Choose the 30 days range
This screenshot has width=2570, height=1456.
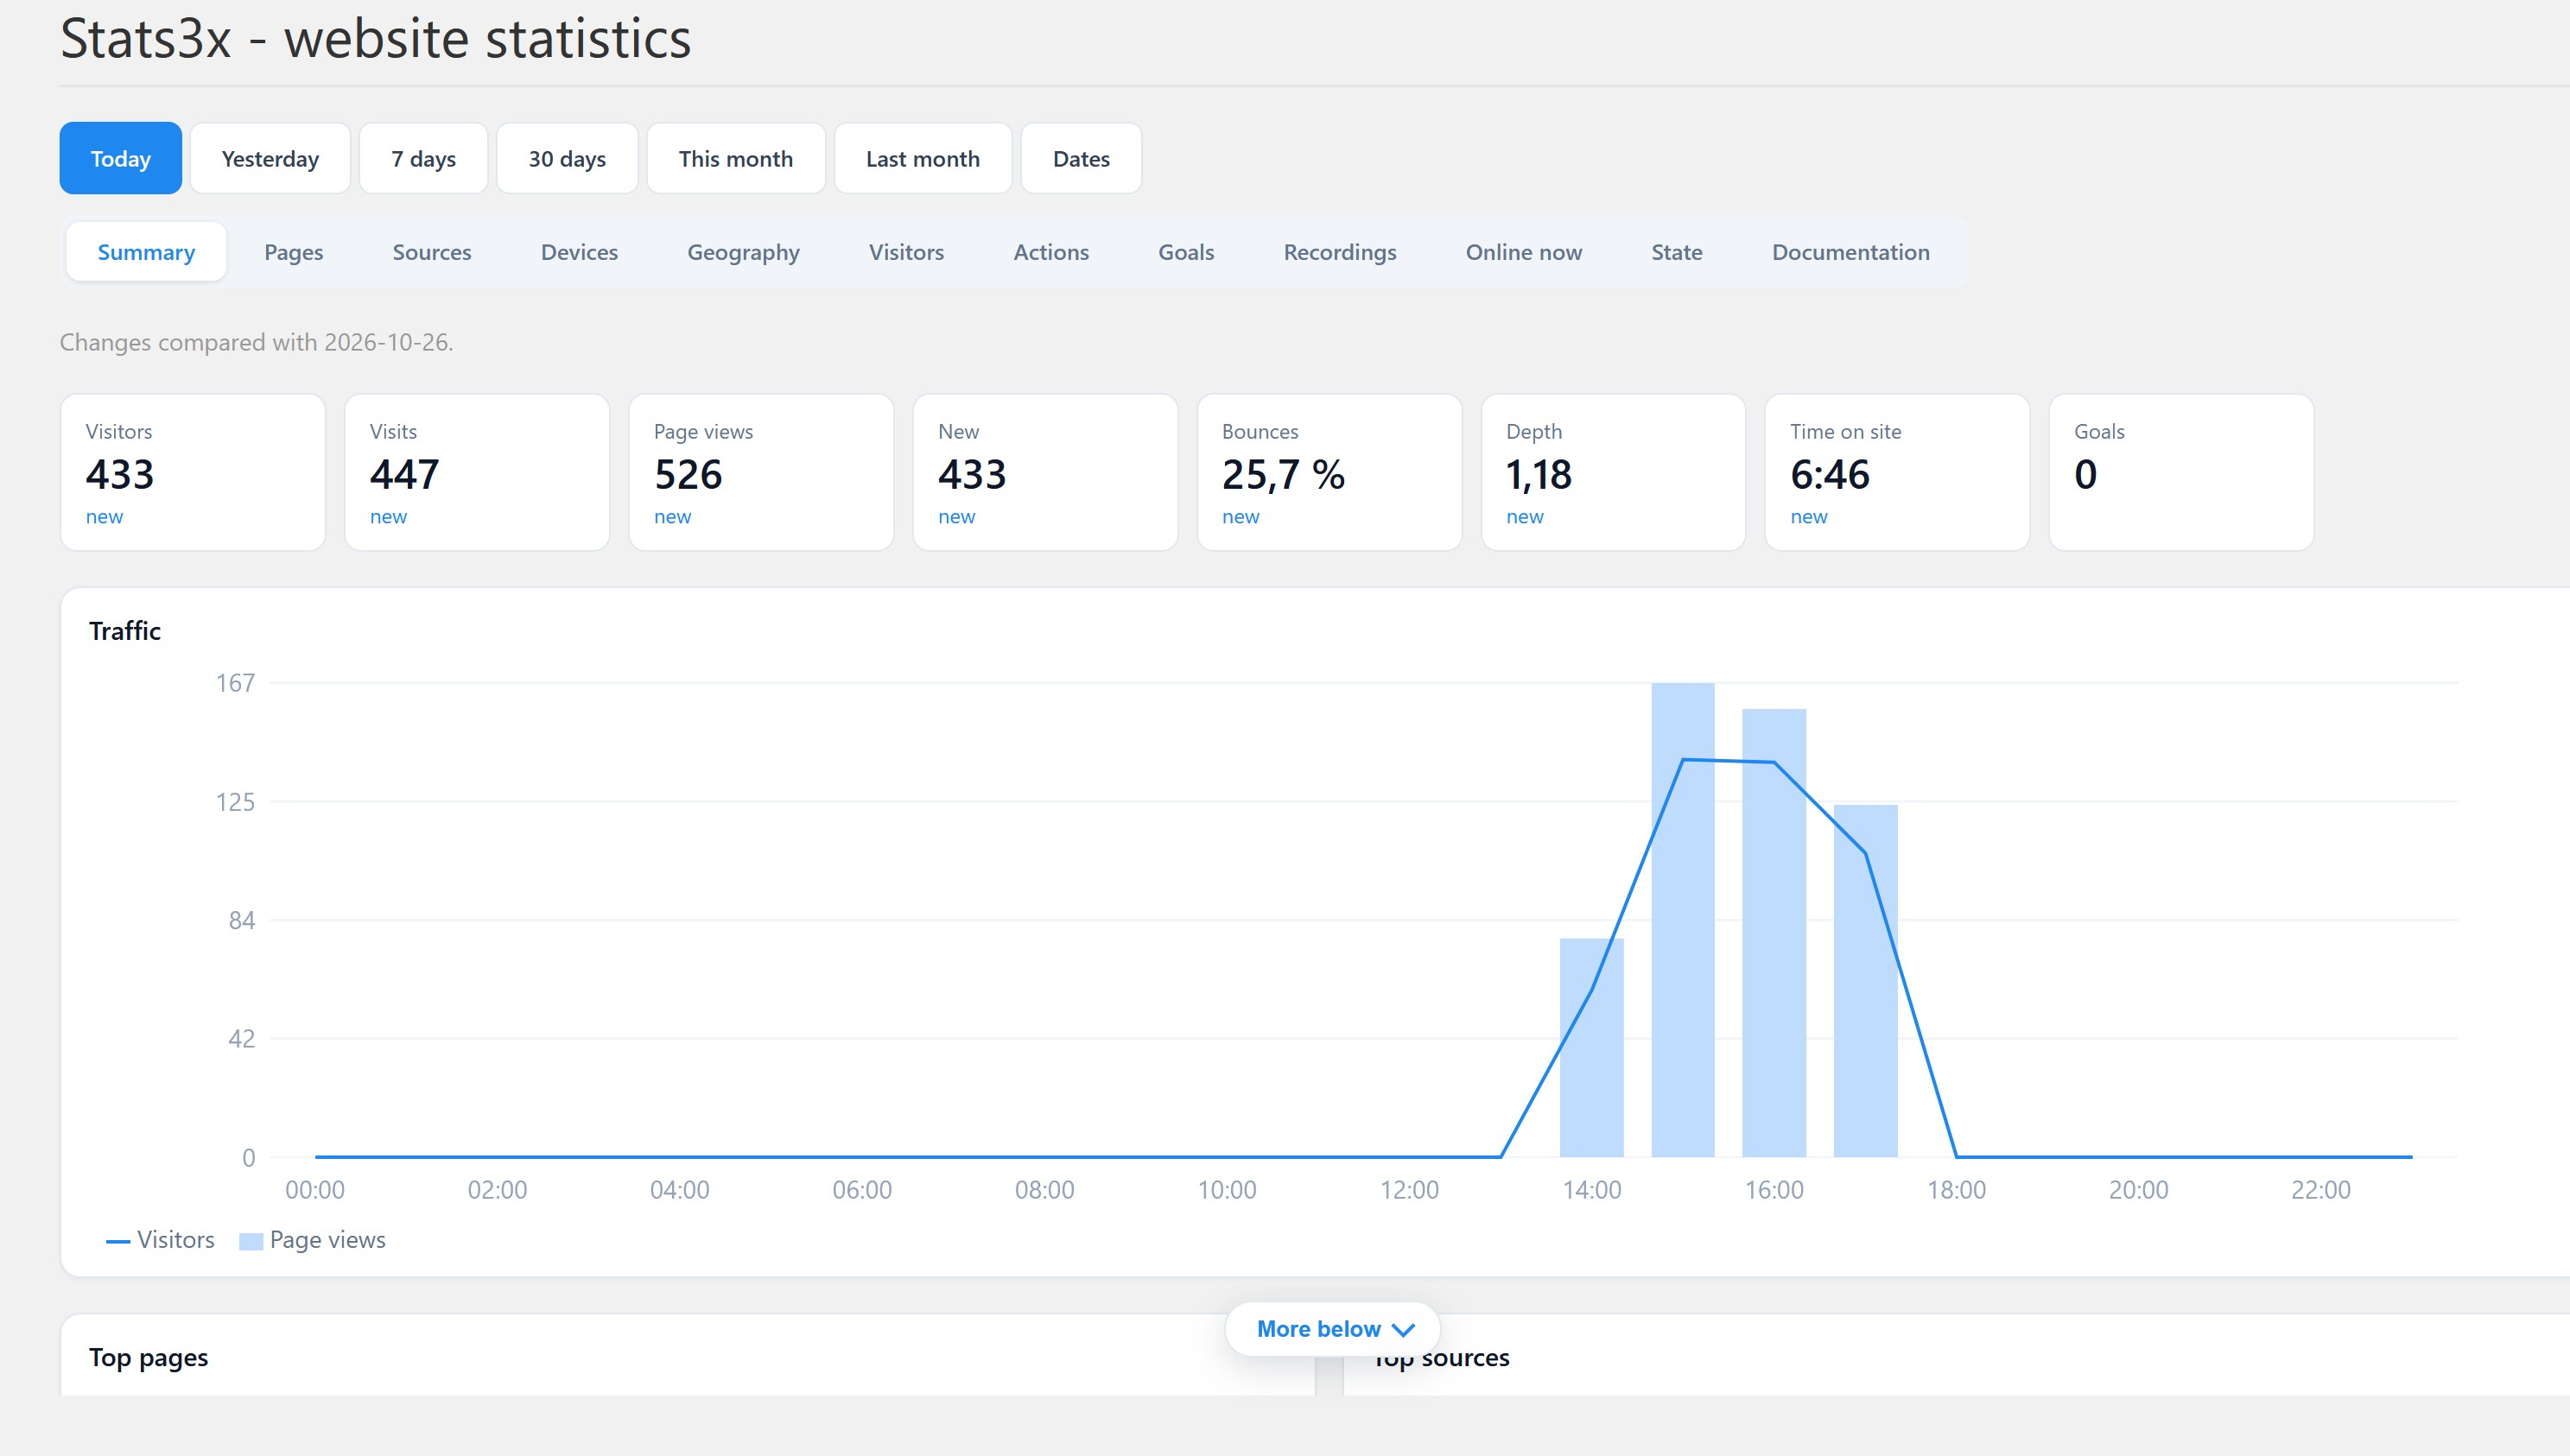pyautogui.click(x=567, y=158)
